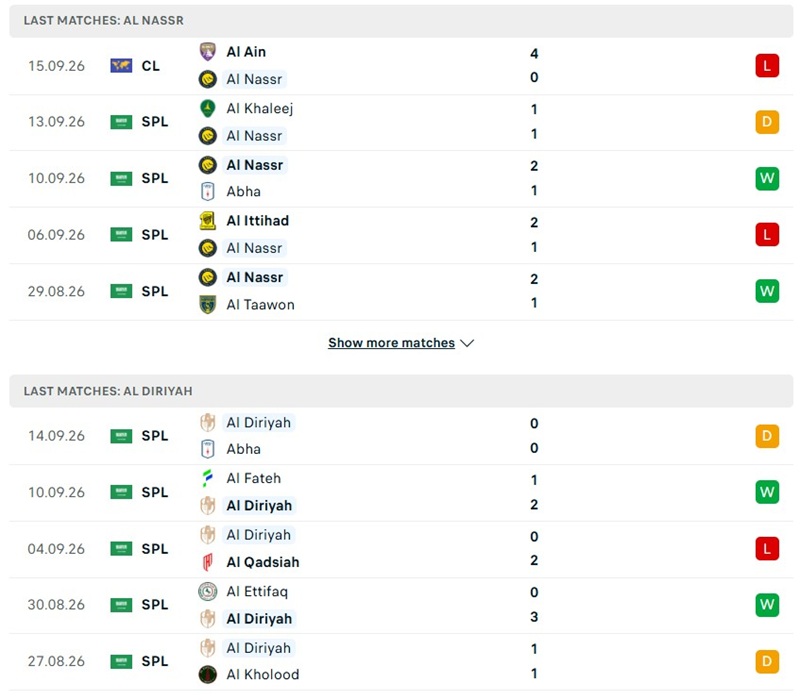The height and width of the screenshot is (700, 800).
Task: Click the Al Taawon club crest
Action: pyautogui.click(x=208, y=305)
